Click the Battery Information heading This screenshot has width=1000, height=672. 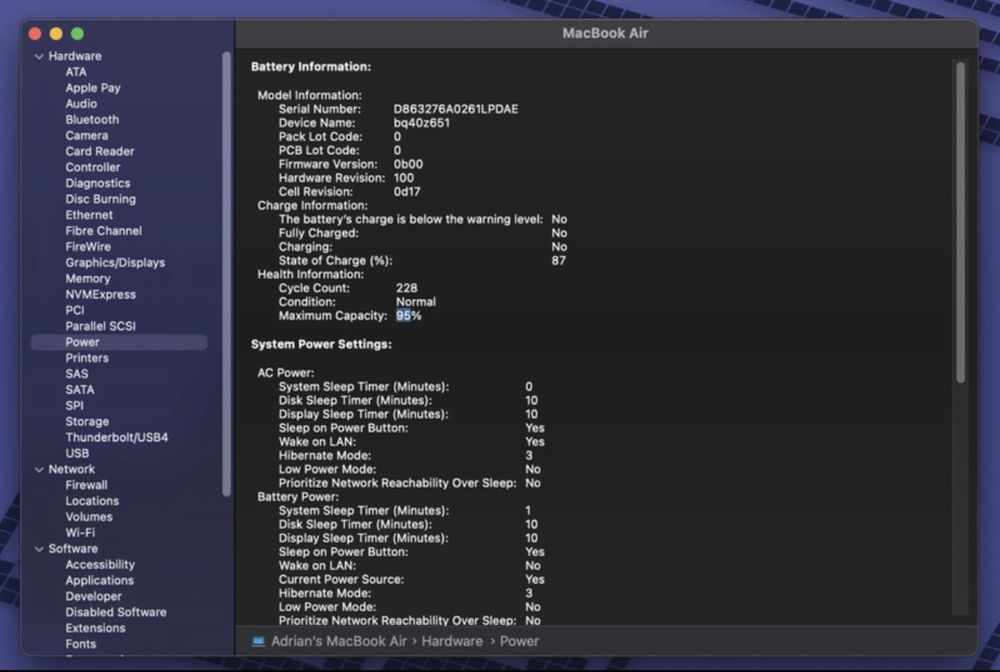[x=311, y=67]
